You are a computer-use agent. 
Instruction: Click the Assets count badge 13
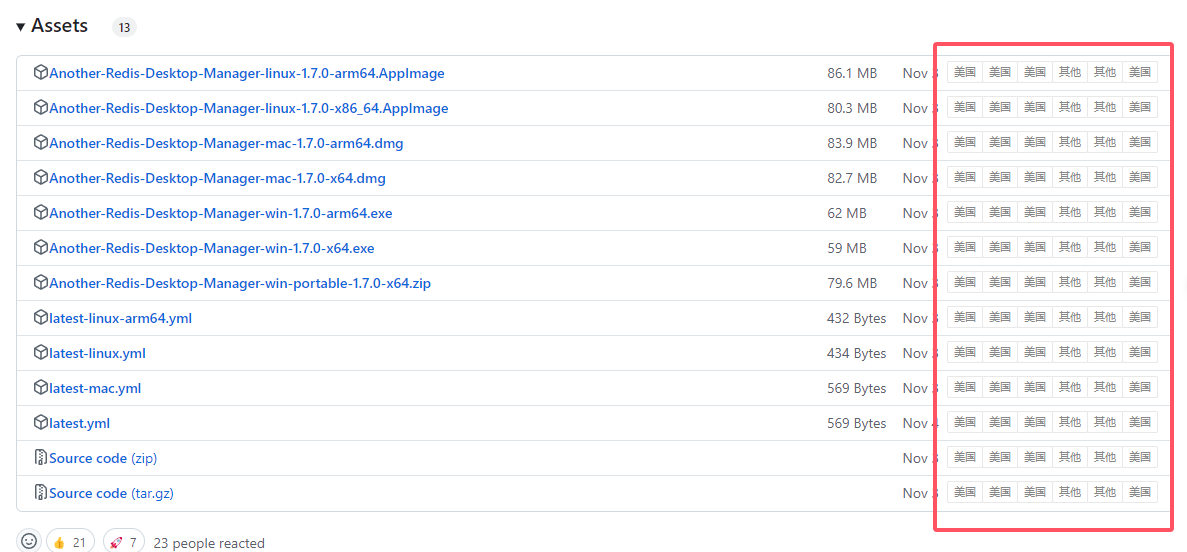124,28
